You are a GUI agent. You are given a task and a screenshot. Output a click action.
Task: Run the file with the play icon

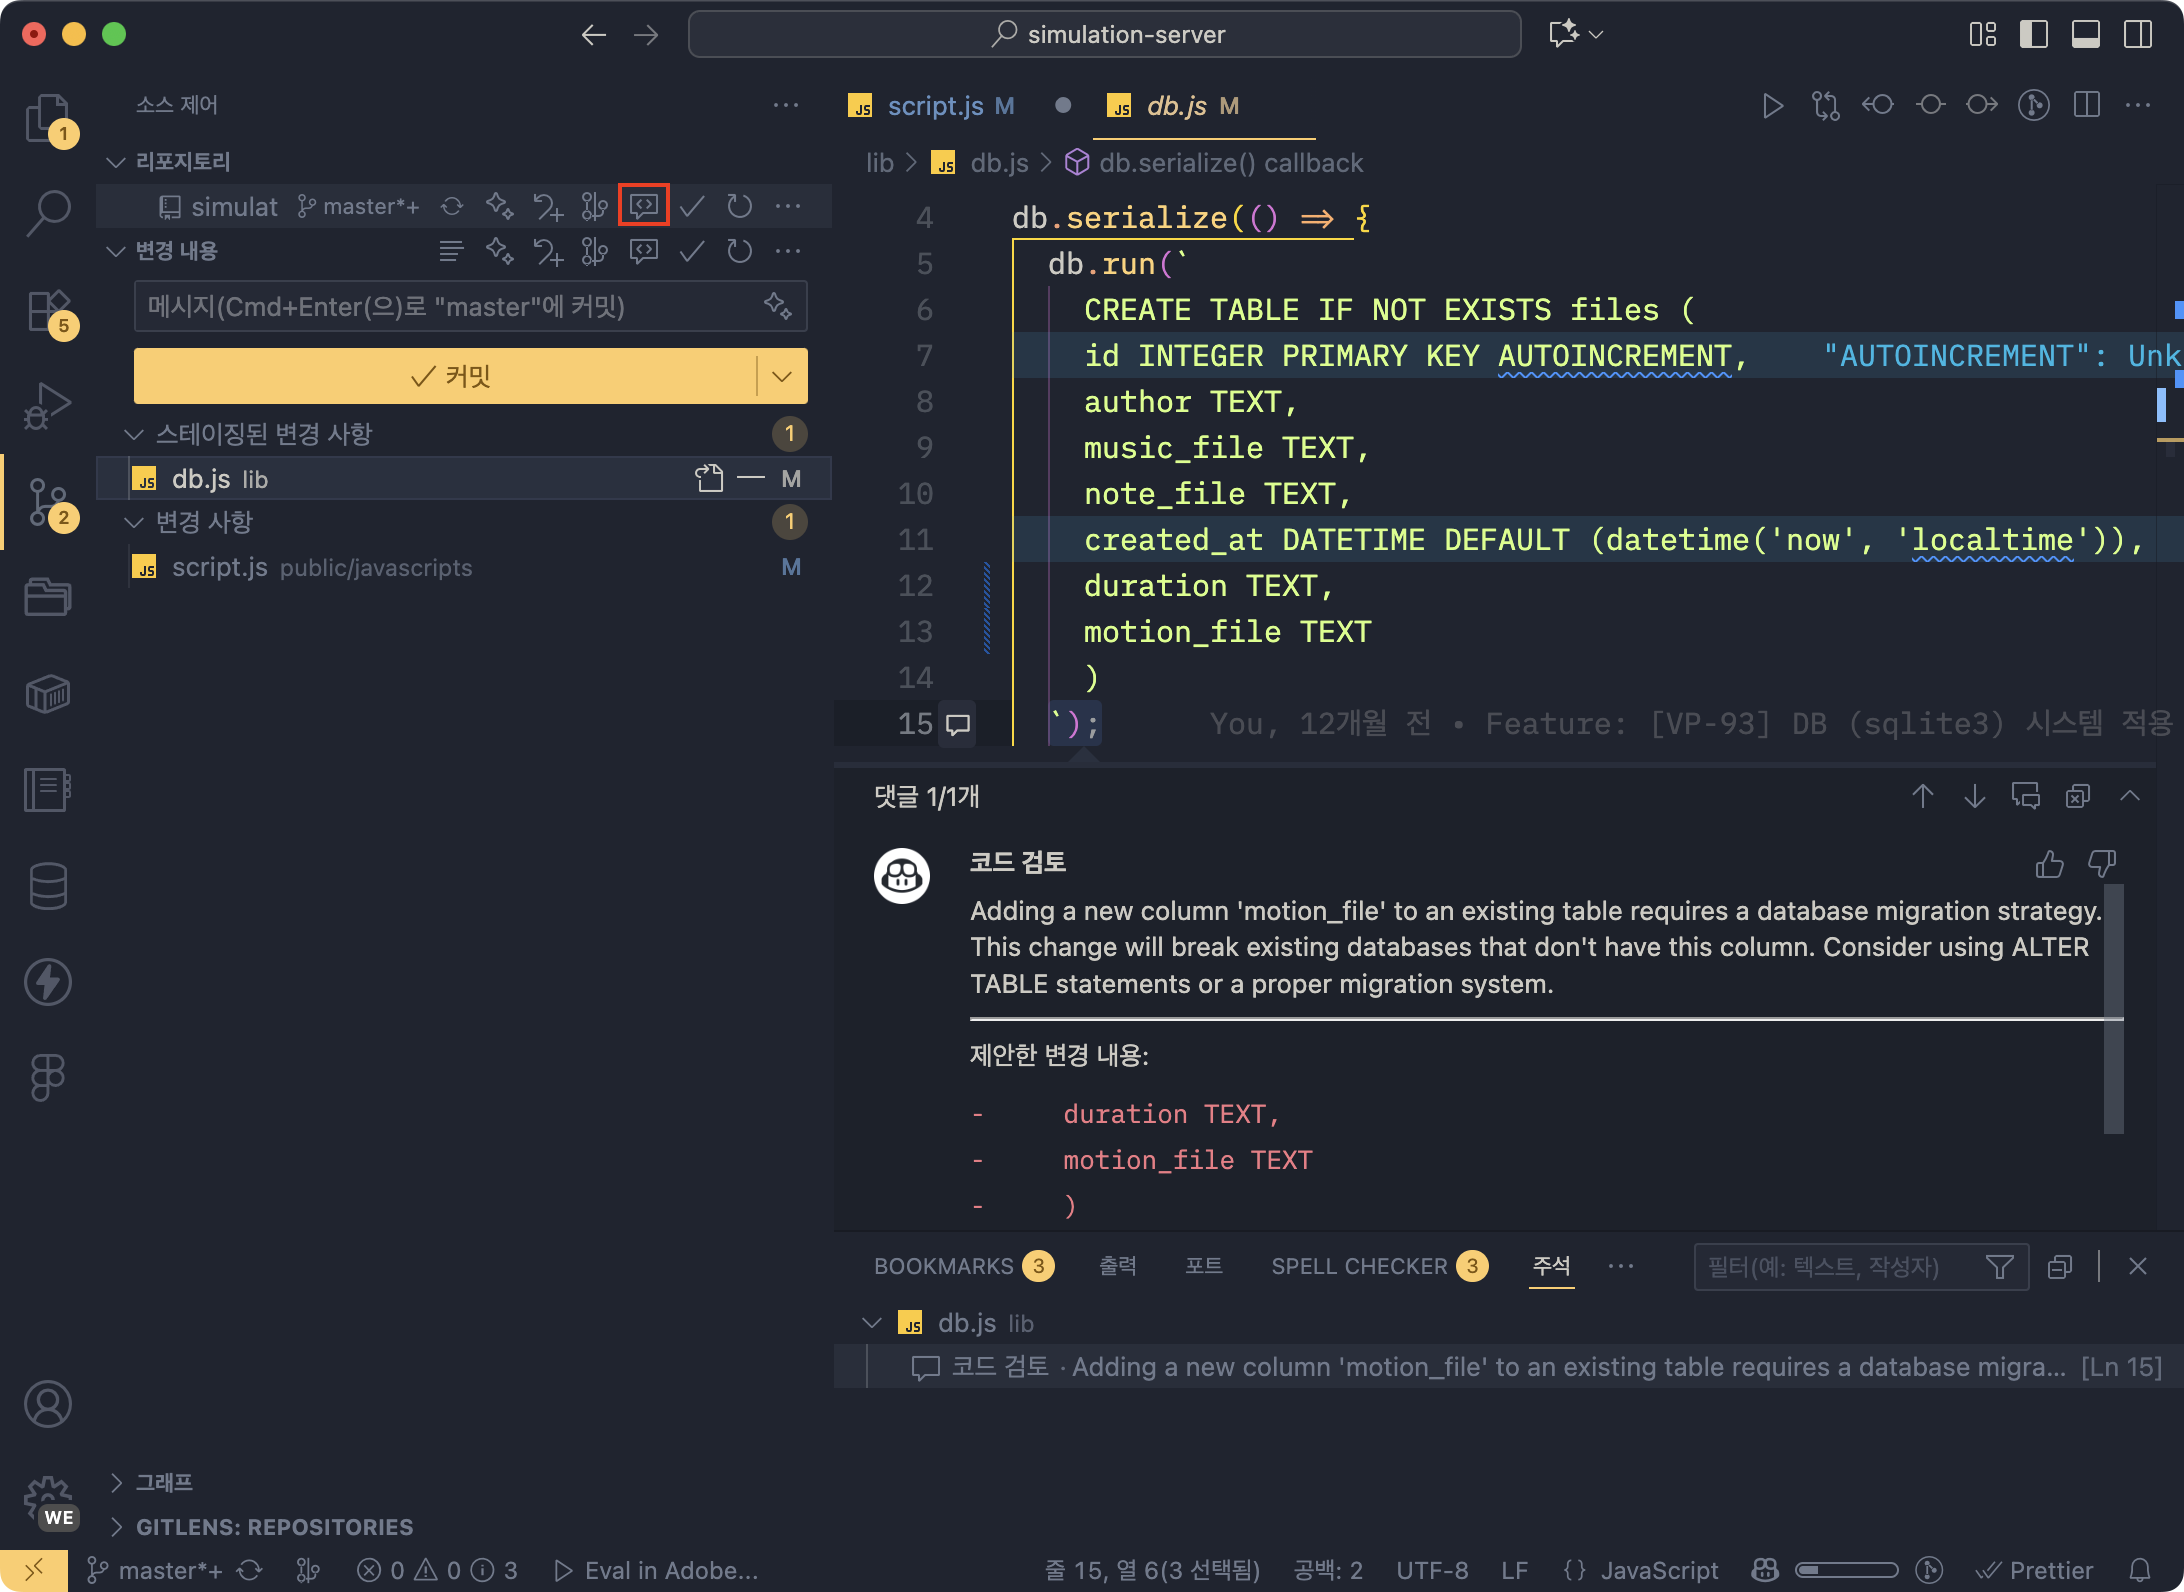click(x=1772, y=105)
